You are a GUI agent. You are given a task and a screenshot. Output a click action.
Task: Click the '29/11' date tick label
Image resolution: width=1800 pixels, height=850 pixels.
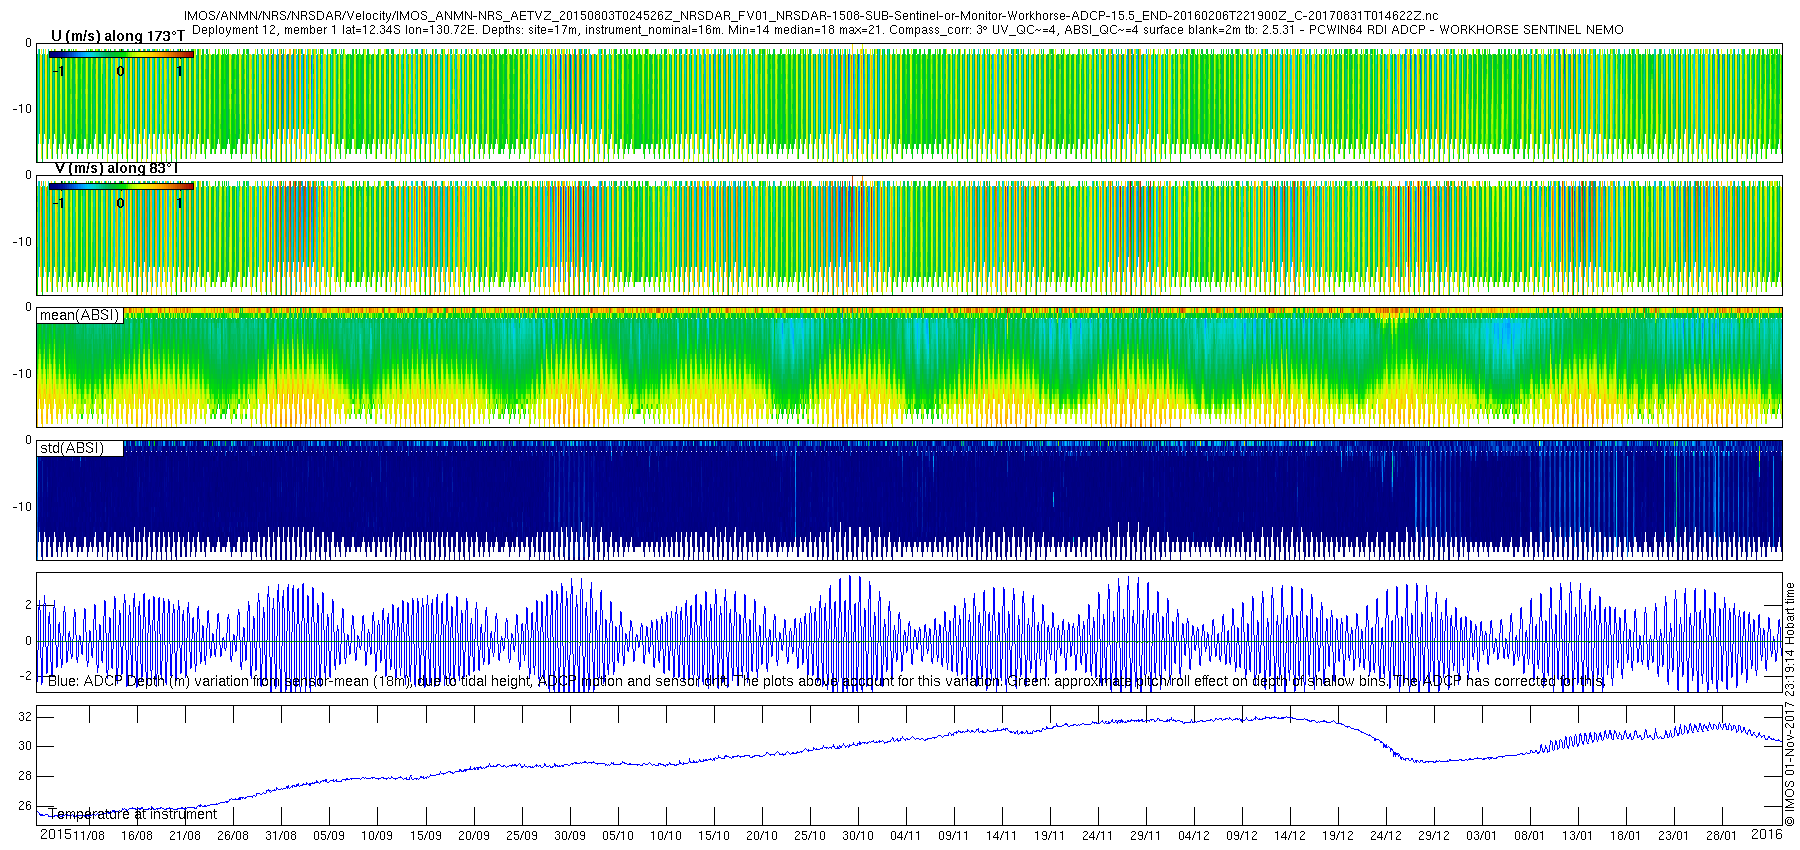1145,836
